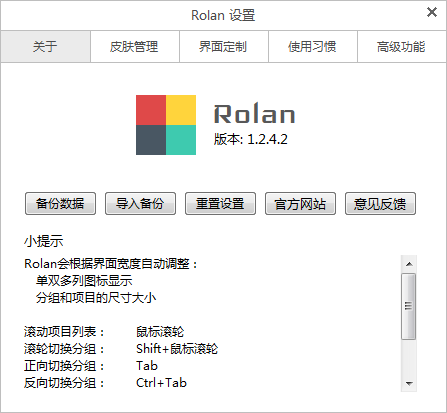Click the window title Rolan 设置

click(223, 15)
